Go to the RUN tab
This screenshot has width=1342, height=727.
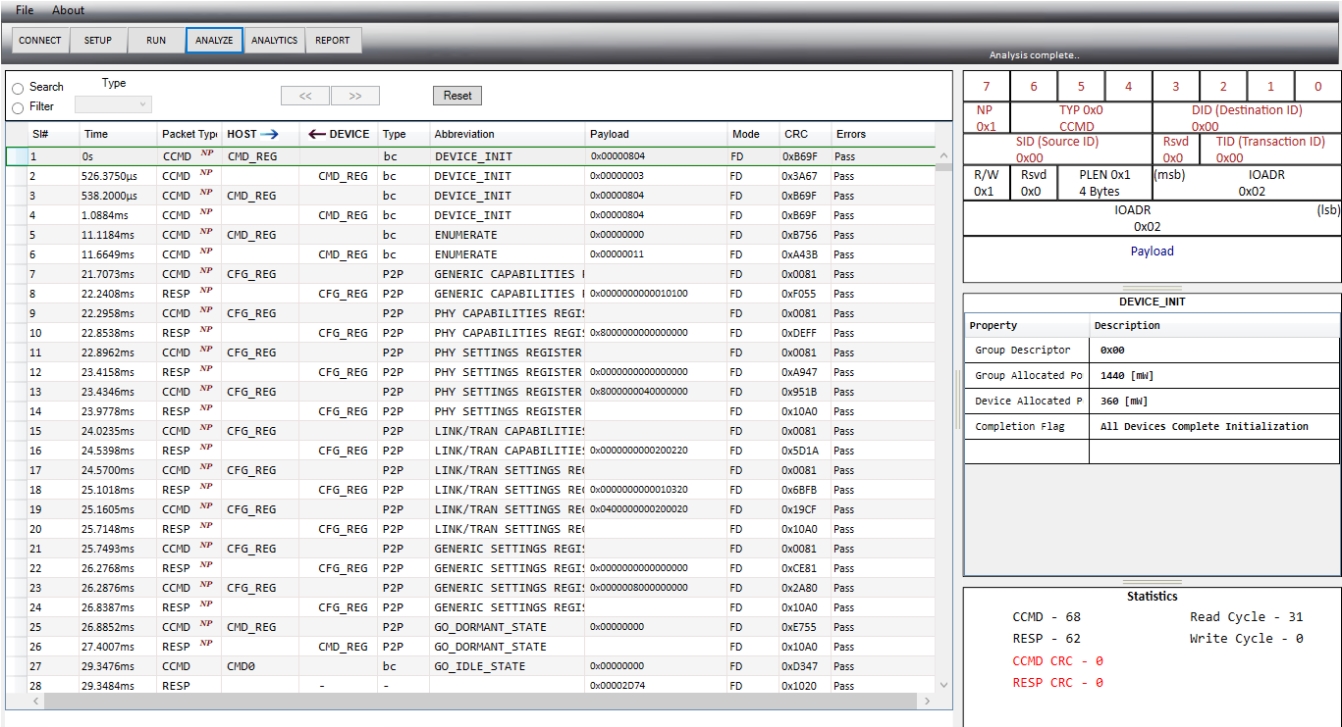pos(155,41)
